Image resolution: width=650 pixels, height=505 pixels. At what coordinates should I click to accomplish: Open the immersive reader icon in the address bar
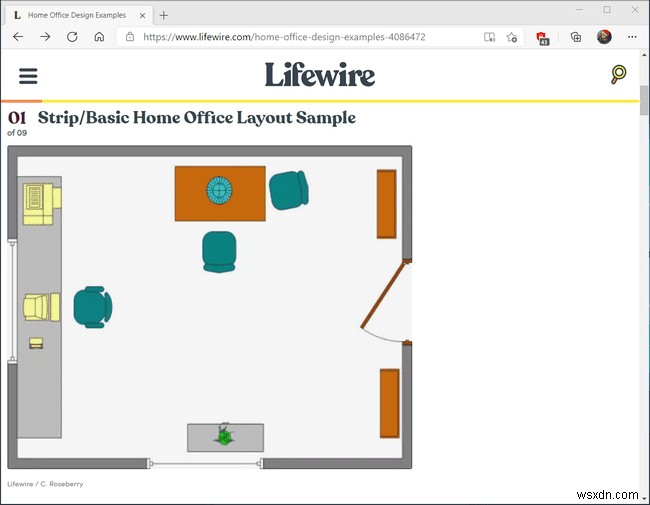click(490, 37)
